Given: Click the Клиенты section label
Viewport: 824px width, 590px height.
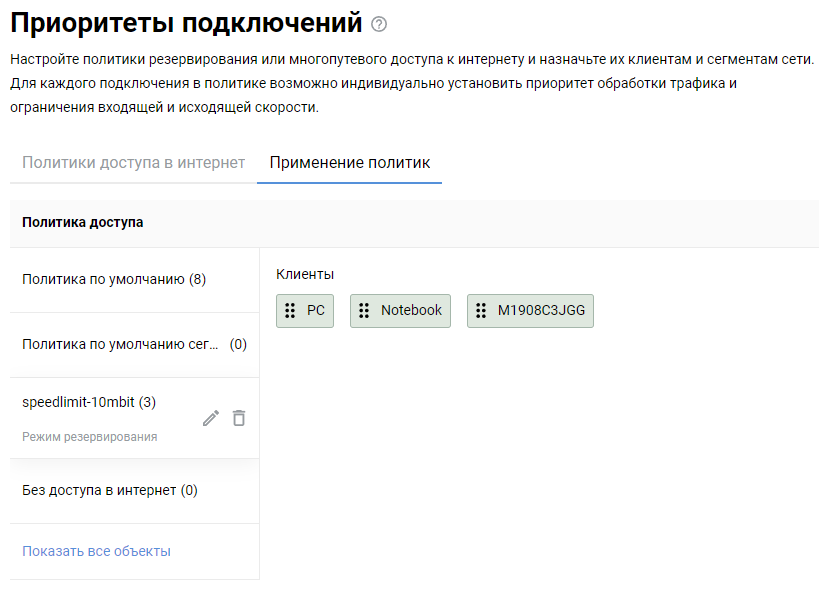Looking at the screenshot, I should coord(305,274).
